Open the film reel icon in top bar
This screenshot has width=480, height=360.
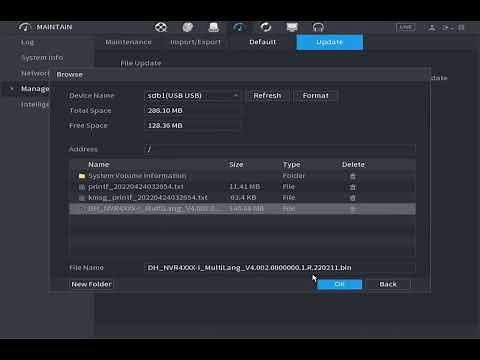tap(161, 27)
